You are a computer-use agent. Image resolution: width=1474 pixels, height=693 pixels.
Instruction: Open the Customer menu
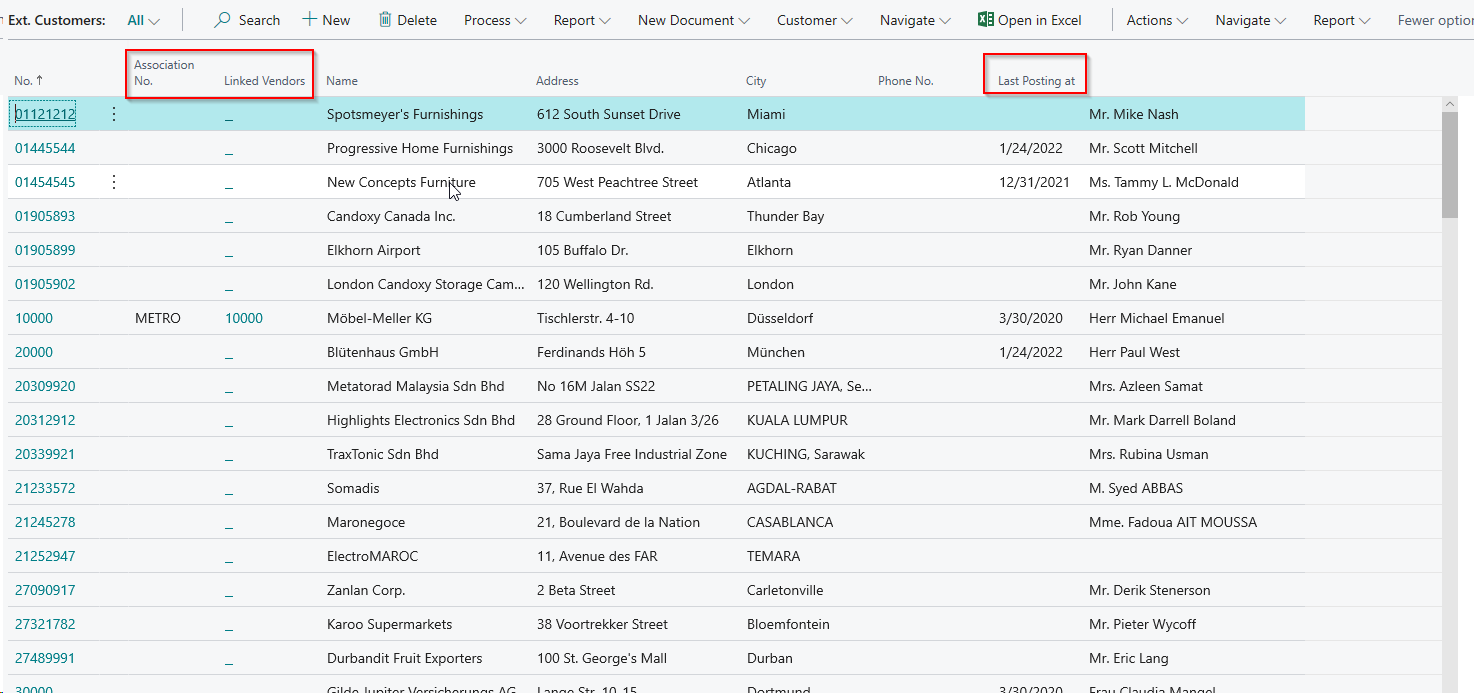tap(814, 20)
